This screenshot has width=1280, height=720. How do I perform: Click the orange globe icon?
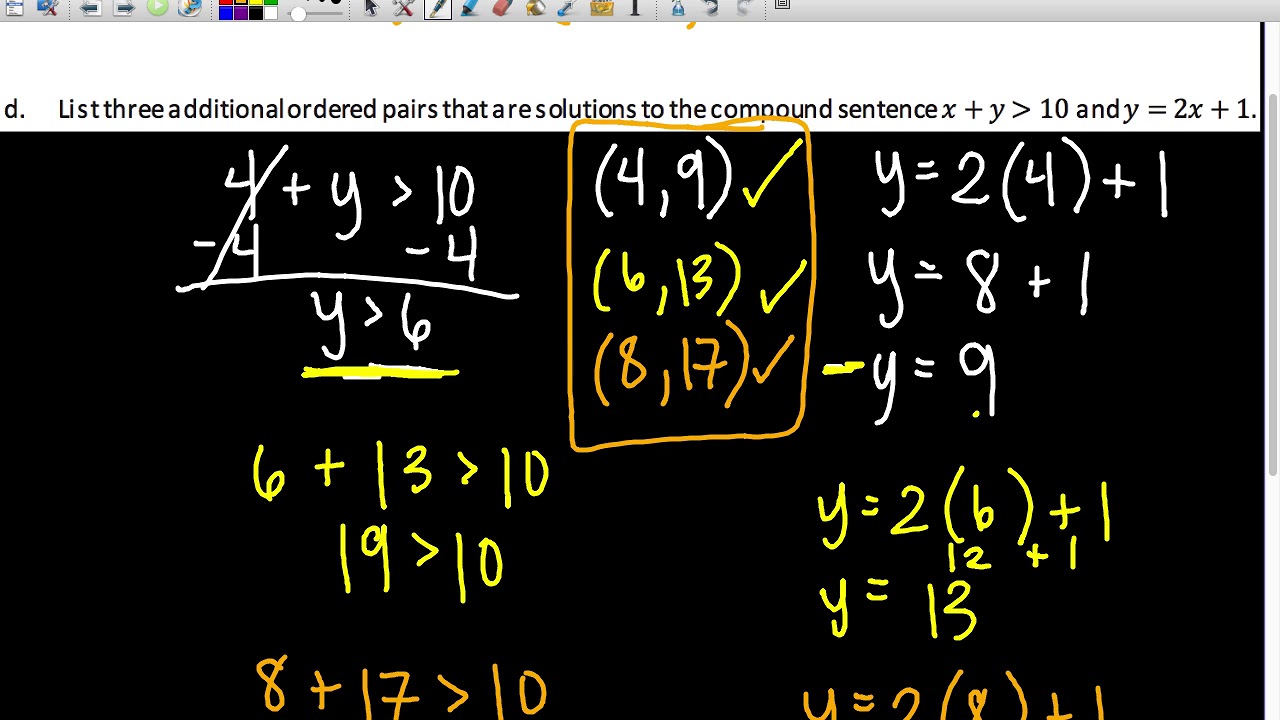189,8
